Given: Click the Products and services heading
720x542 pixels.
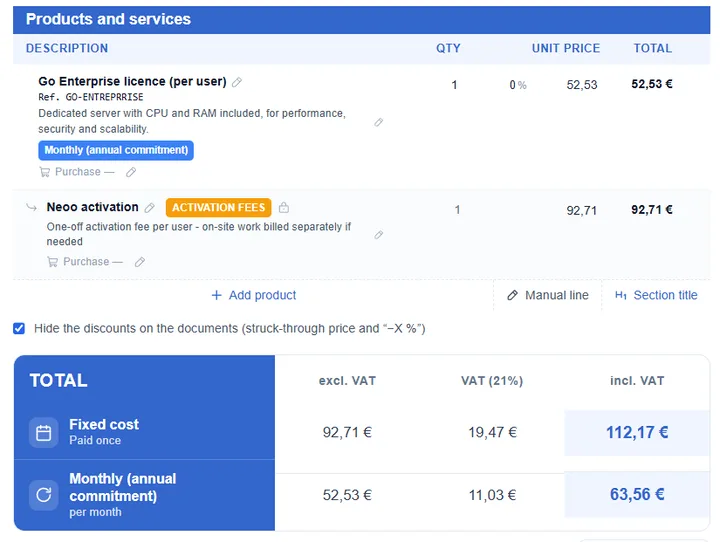Looking at the screenshot, I should tap(108, 19).
